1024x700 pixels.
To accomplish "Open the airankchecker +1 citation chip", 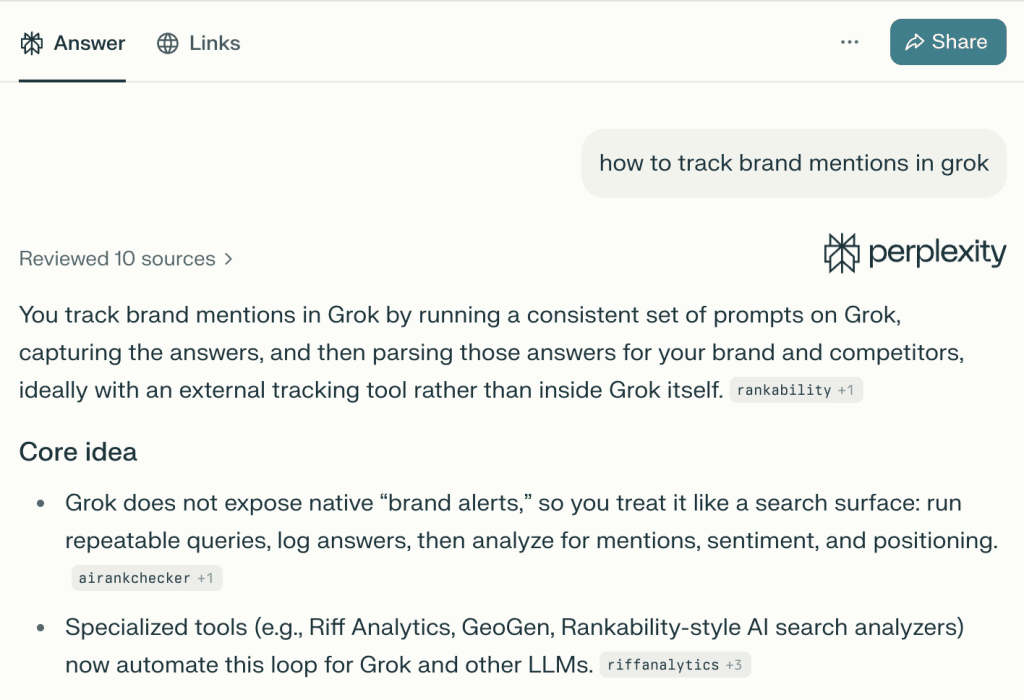I will [147, 578].
